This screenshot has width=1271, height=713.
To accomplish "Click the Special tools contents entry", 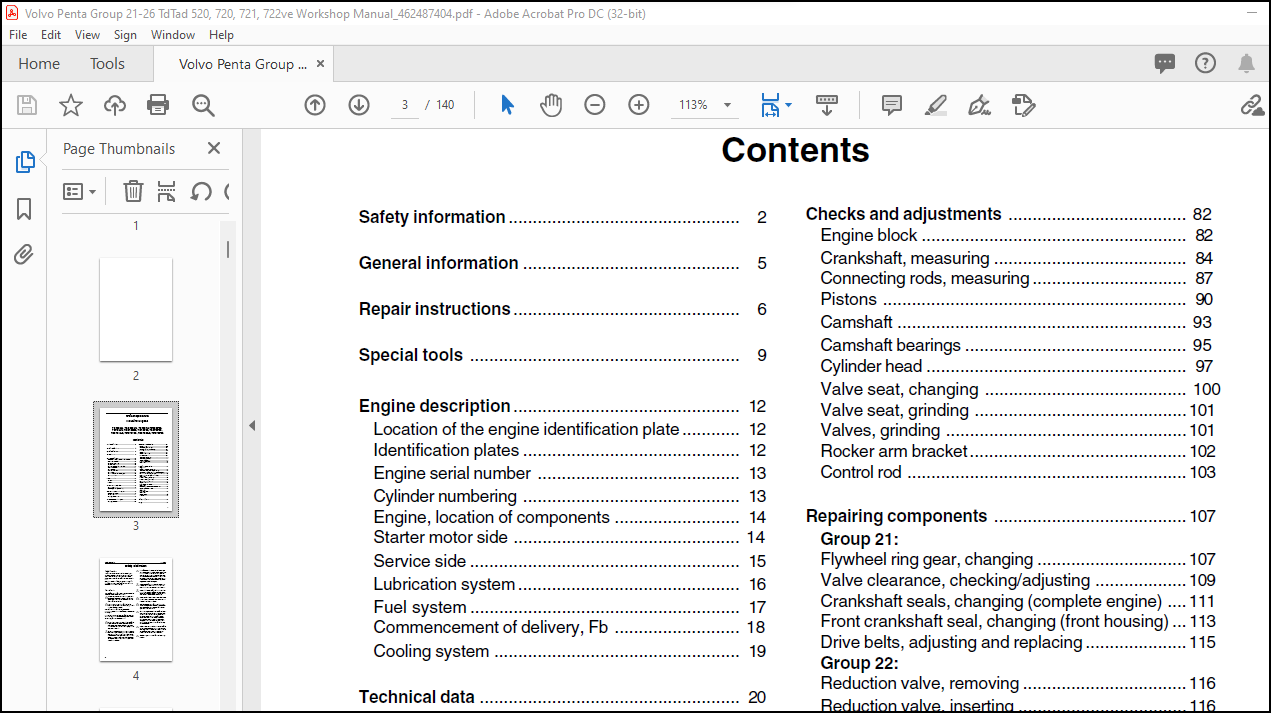I will click(x=562, y=355).
